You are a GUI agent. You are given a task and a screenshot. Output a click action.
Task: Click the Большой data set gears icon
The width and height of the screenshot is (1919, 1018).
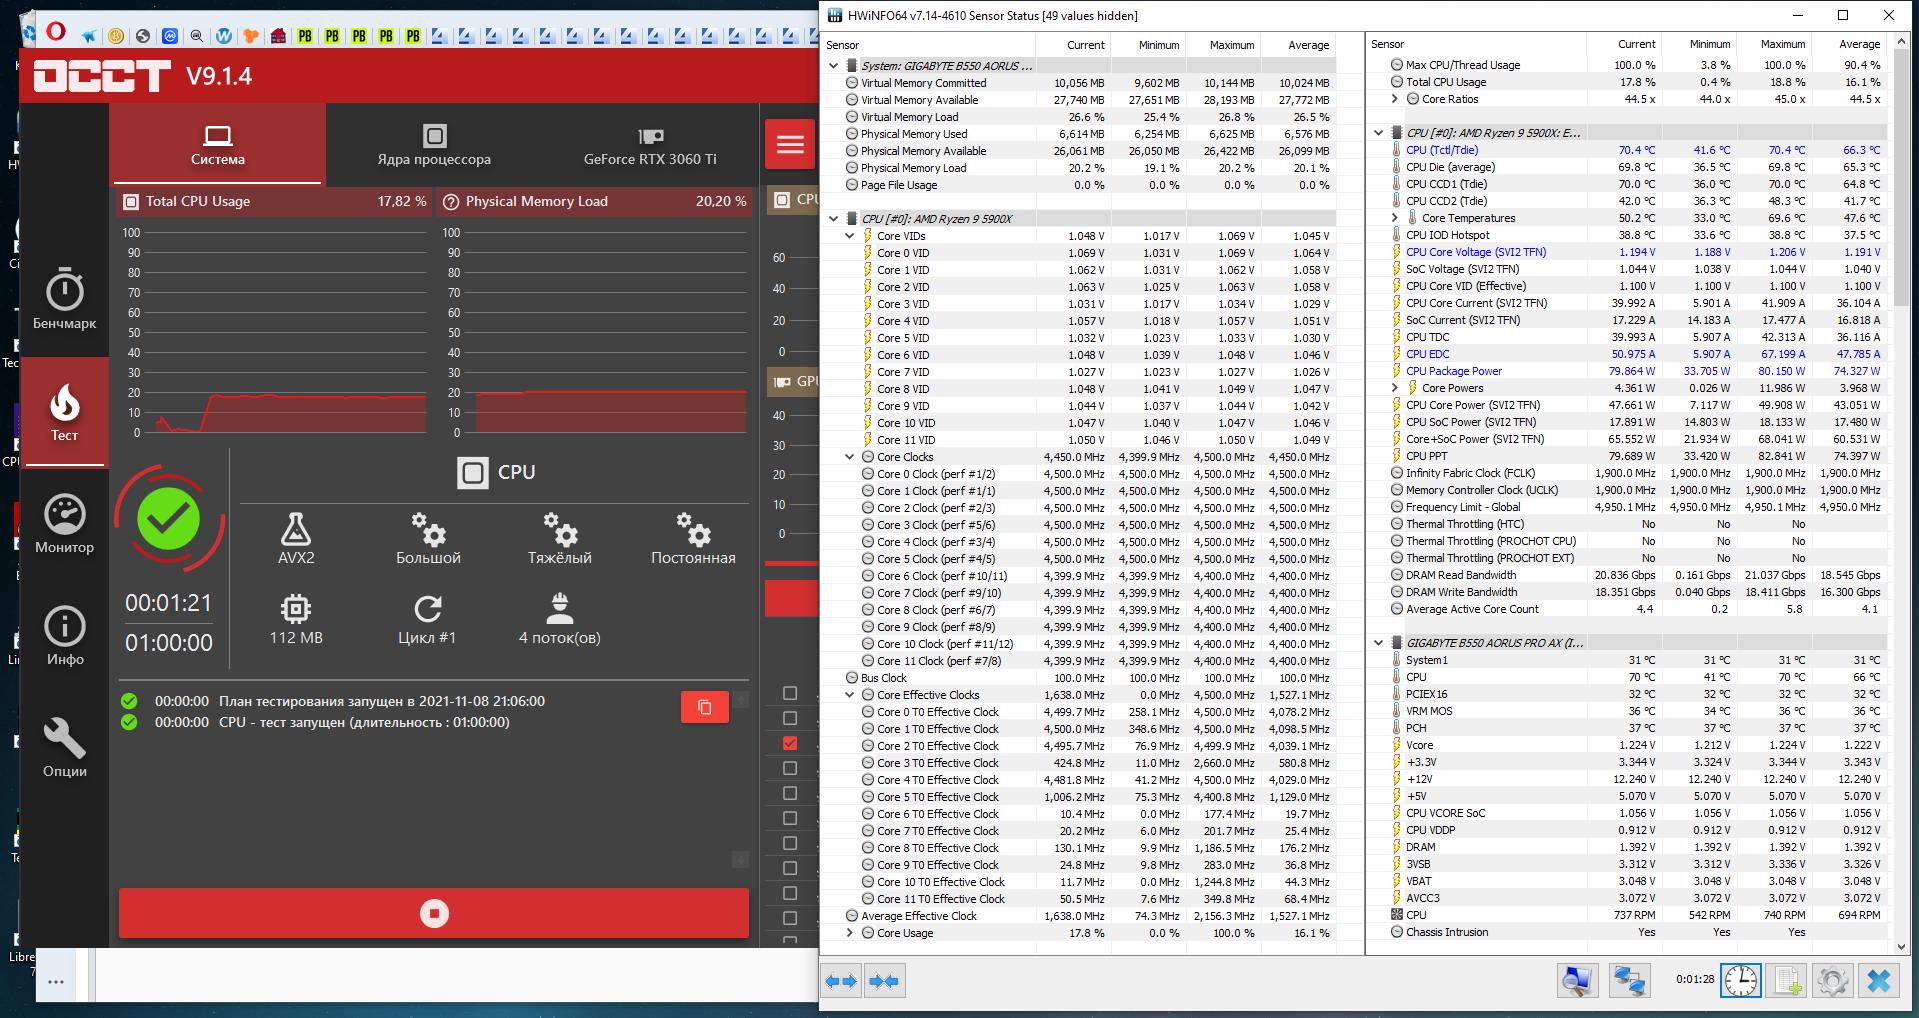click(x=428, y=528)
